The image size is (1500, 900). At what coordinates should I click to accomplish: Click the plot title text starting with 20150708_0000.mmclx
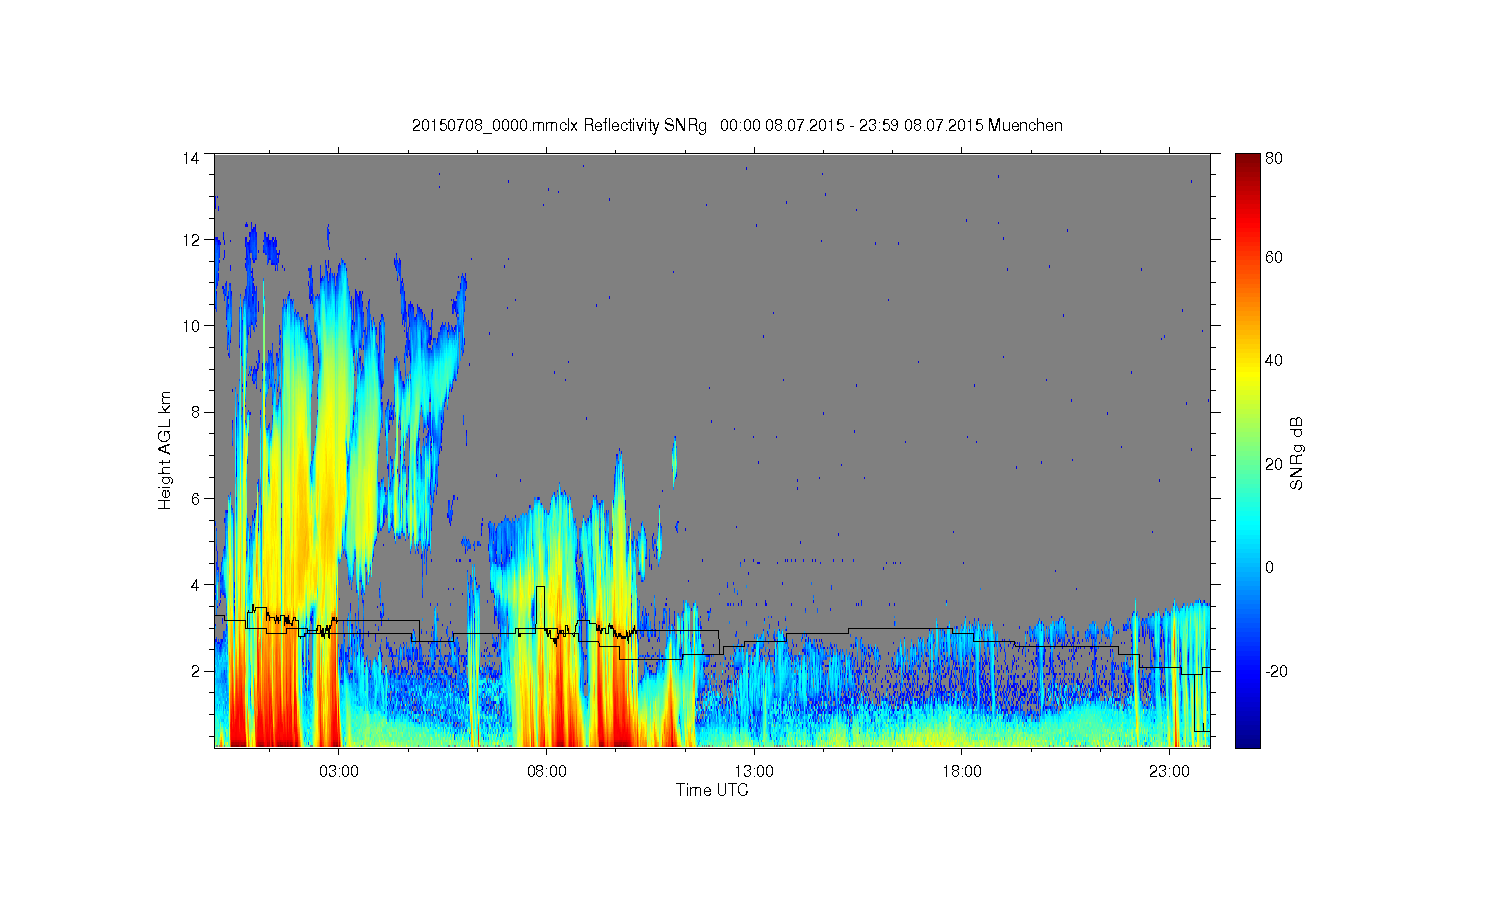tap(737, 126)
